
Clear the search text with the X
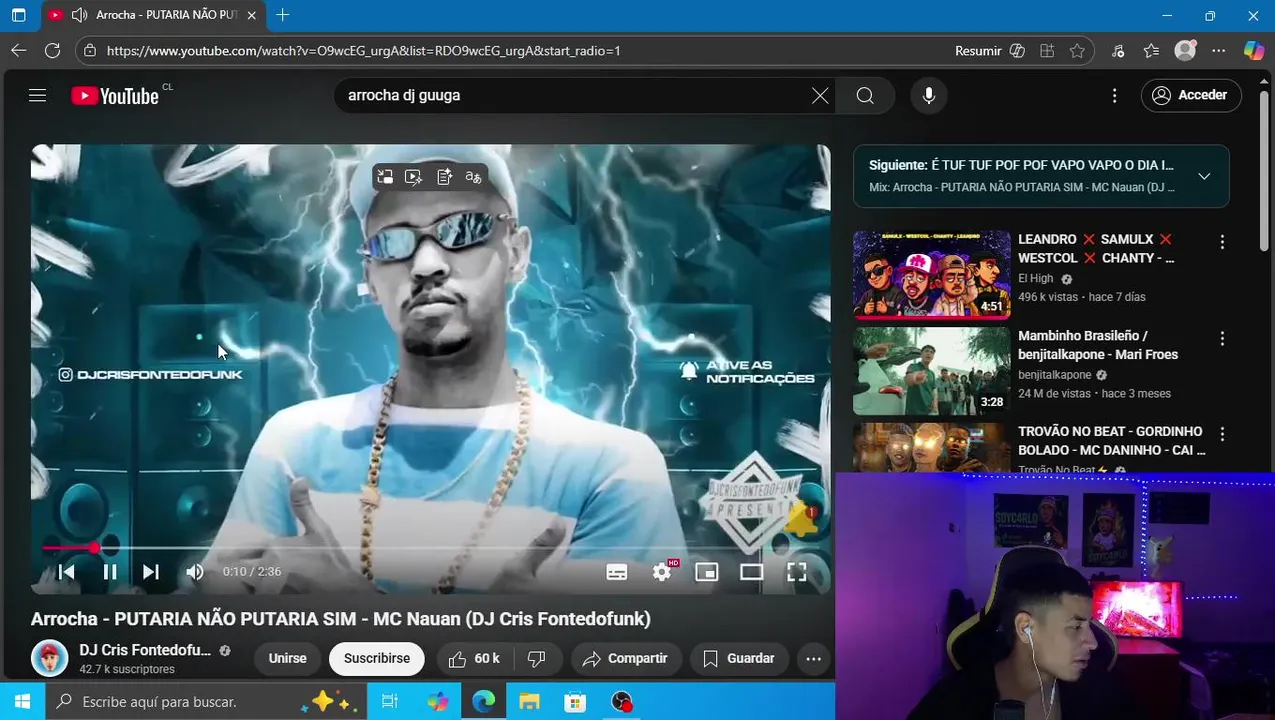pos(820,95)
